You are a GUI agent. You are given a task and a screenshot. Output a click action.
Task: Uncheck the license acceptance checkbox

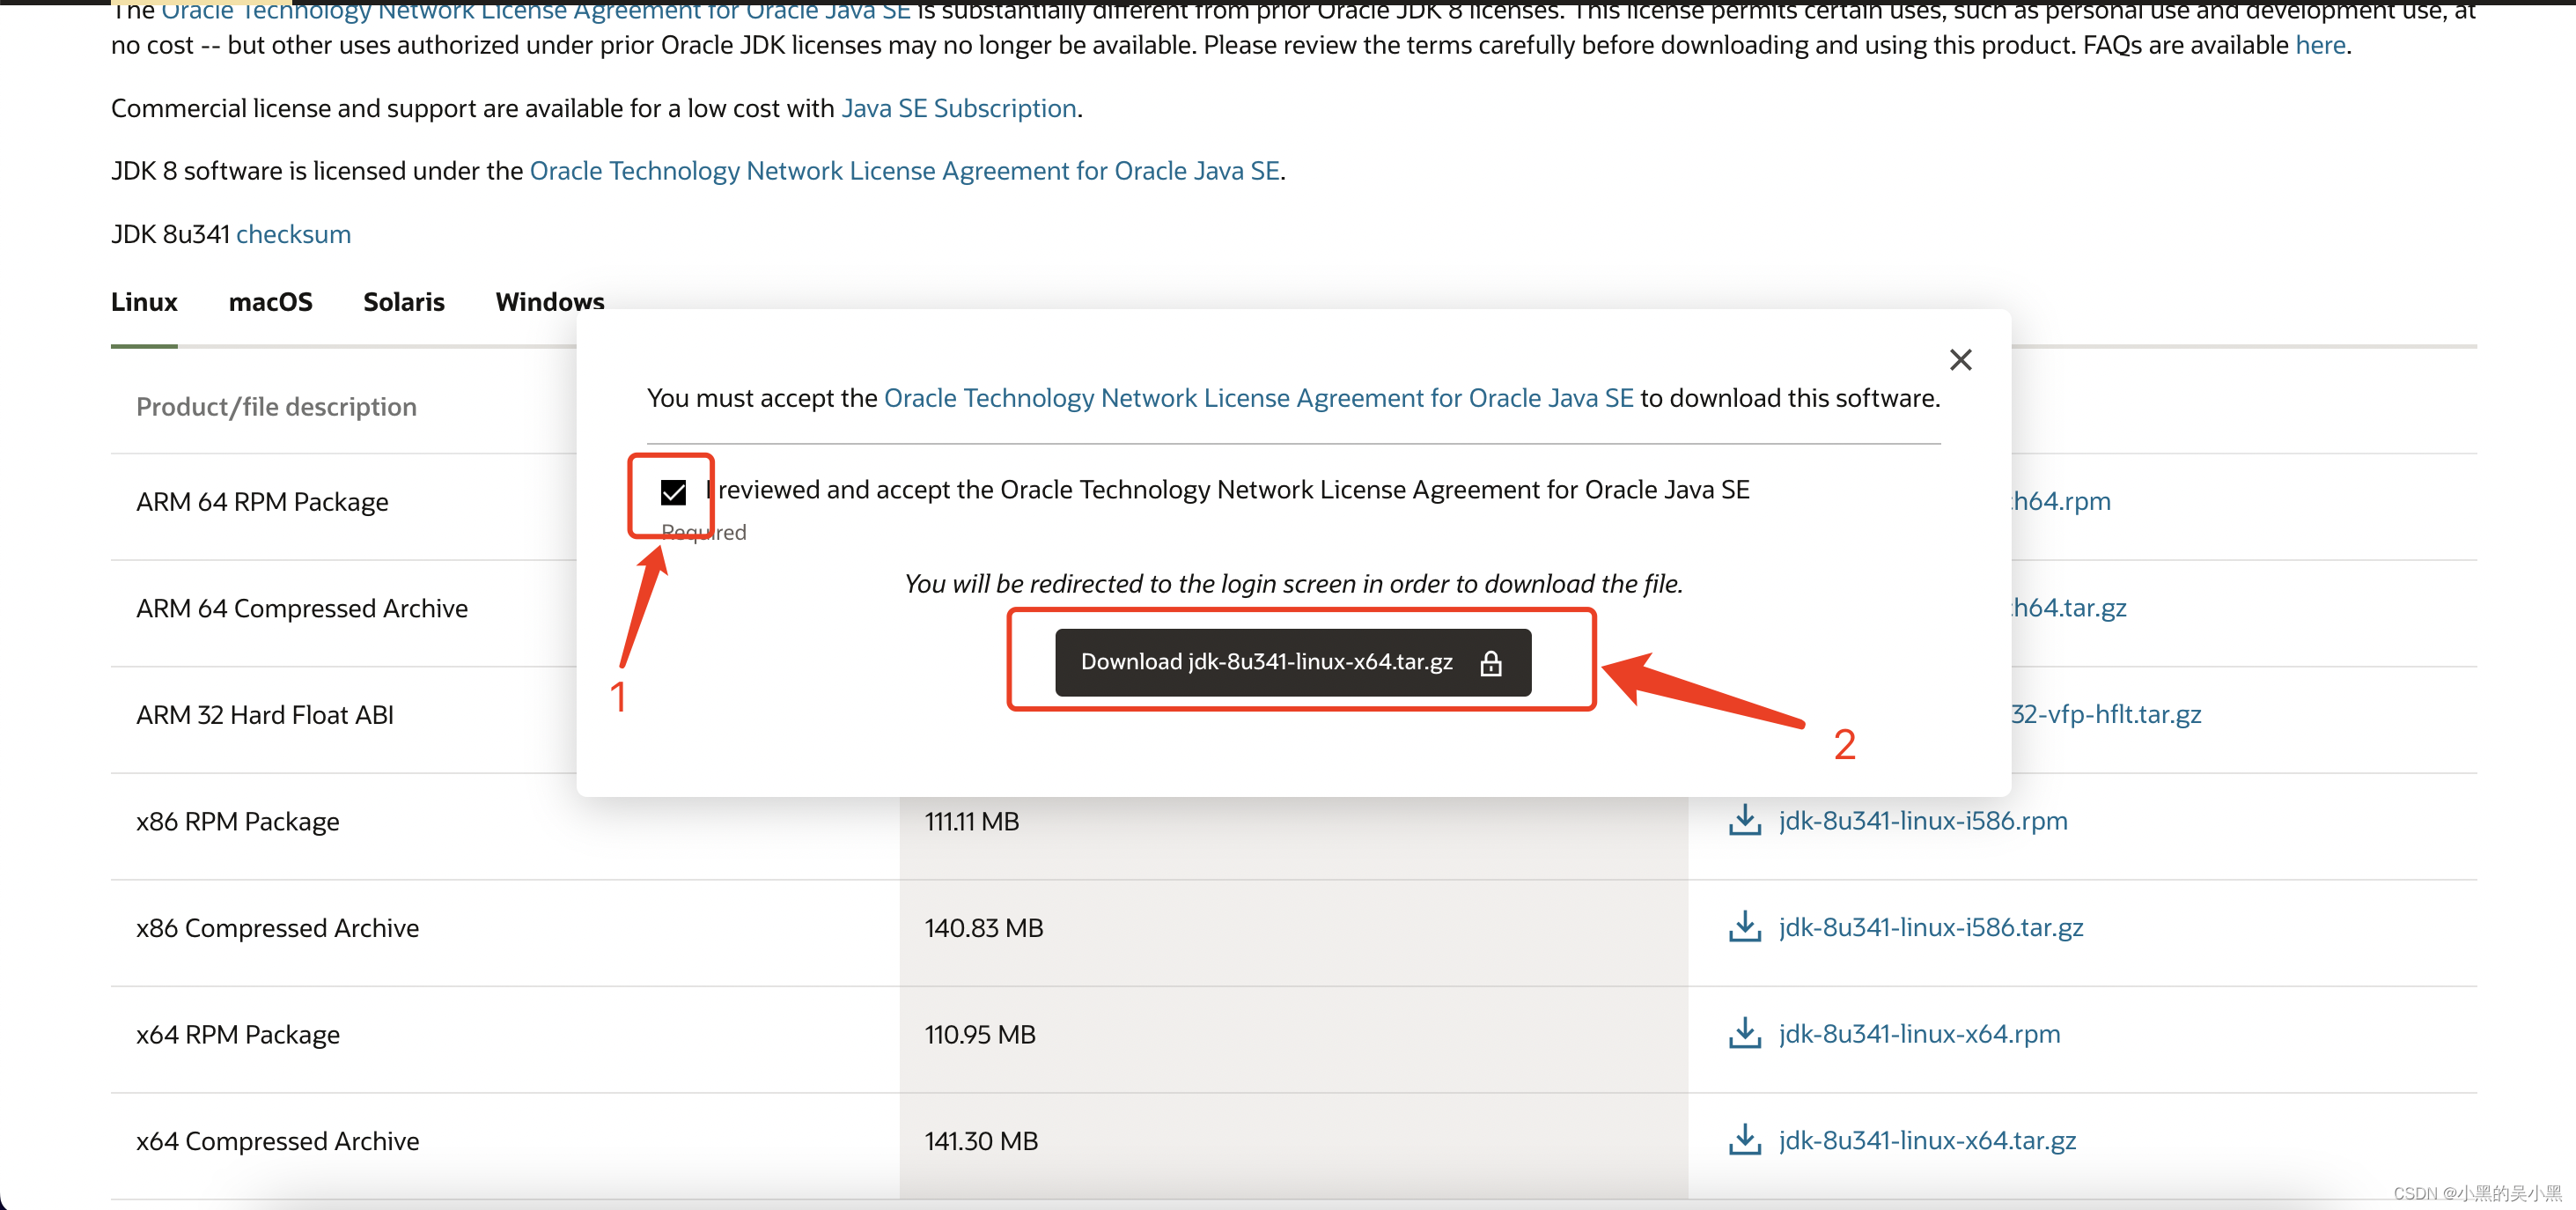coord(673,492)
